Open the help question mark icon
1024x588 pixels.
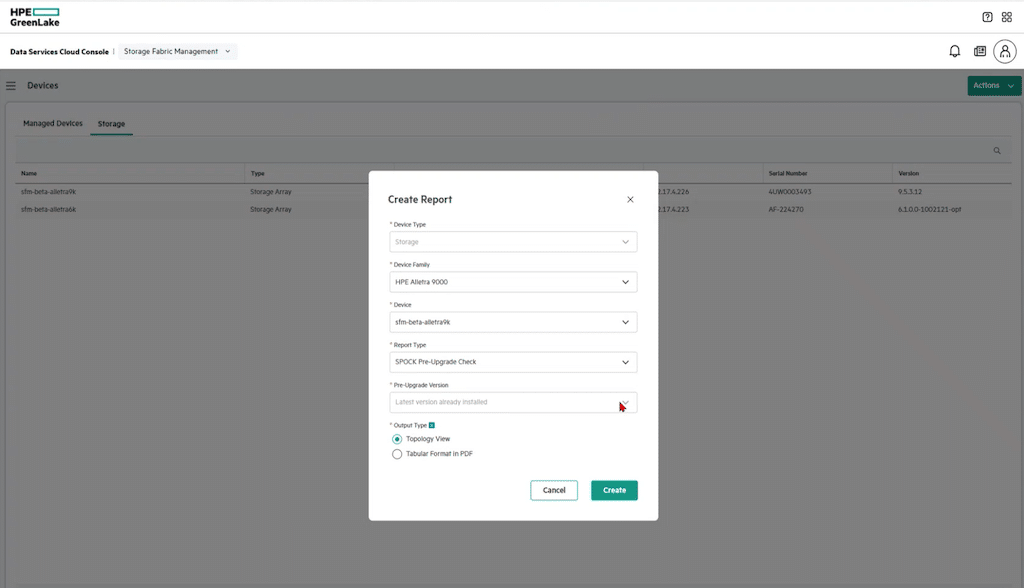(x=987, y=17)
